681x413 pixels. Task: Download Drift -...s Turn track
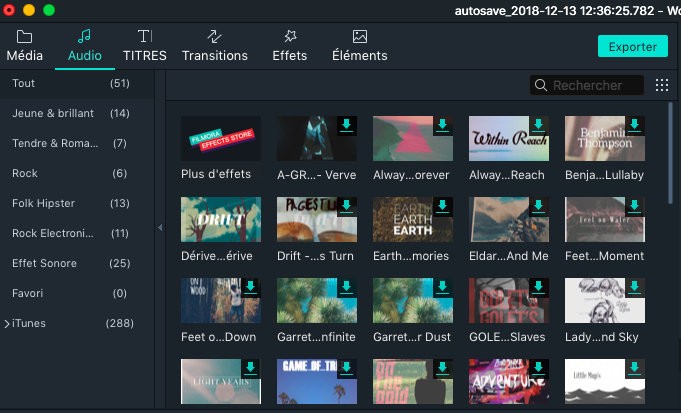[x=347, y=206]
